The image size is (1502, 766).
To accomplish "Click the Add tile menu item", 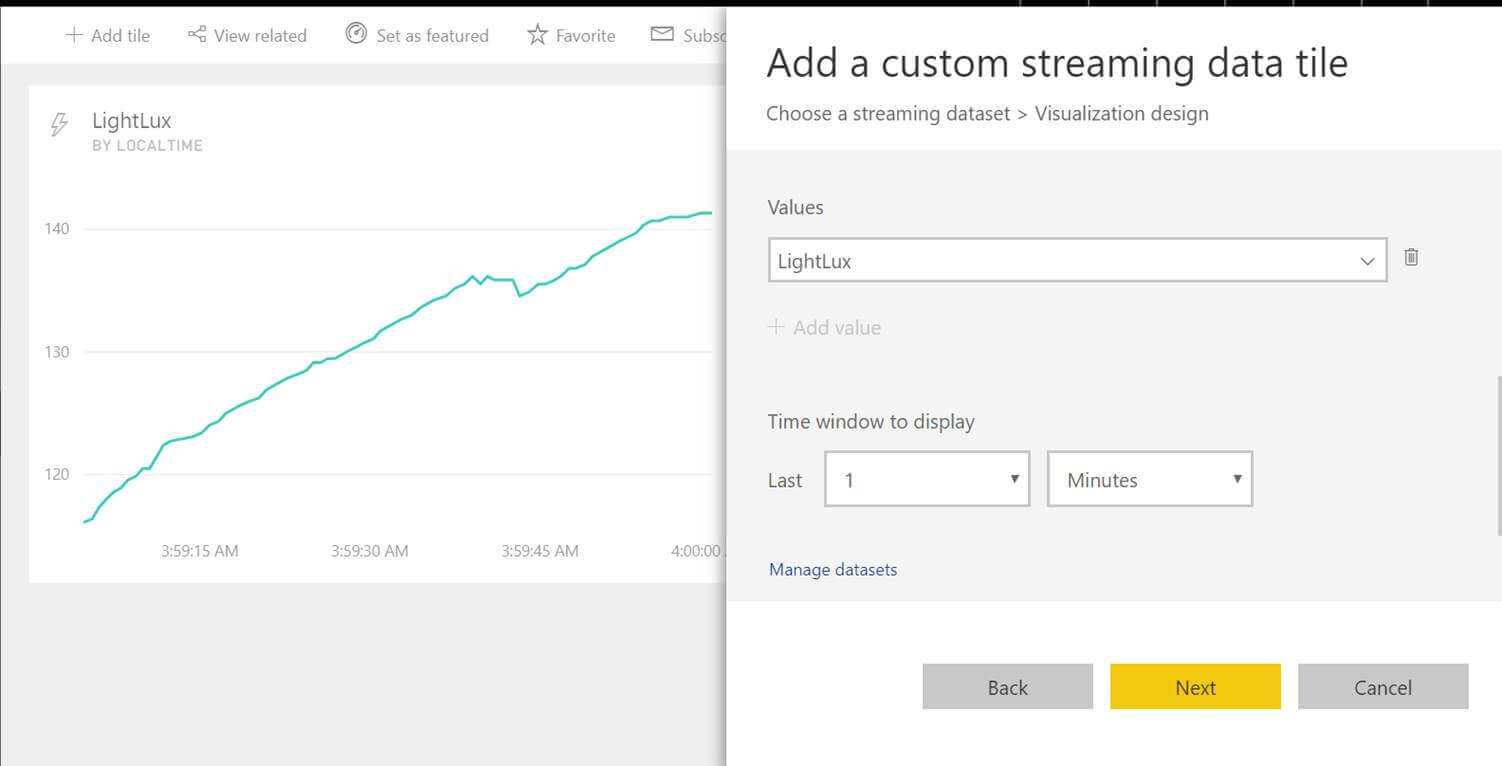I will 120,35.
